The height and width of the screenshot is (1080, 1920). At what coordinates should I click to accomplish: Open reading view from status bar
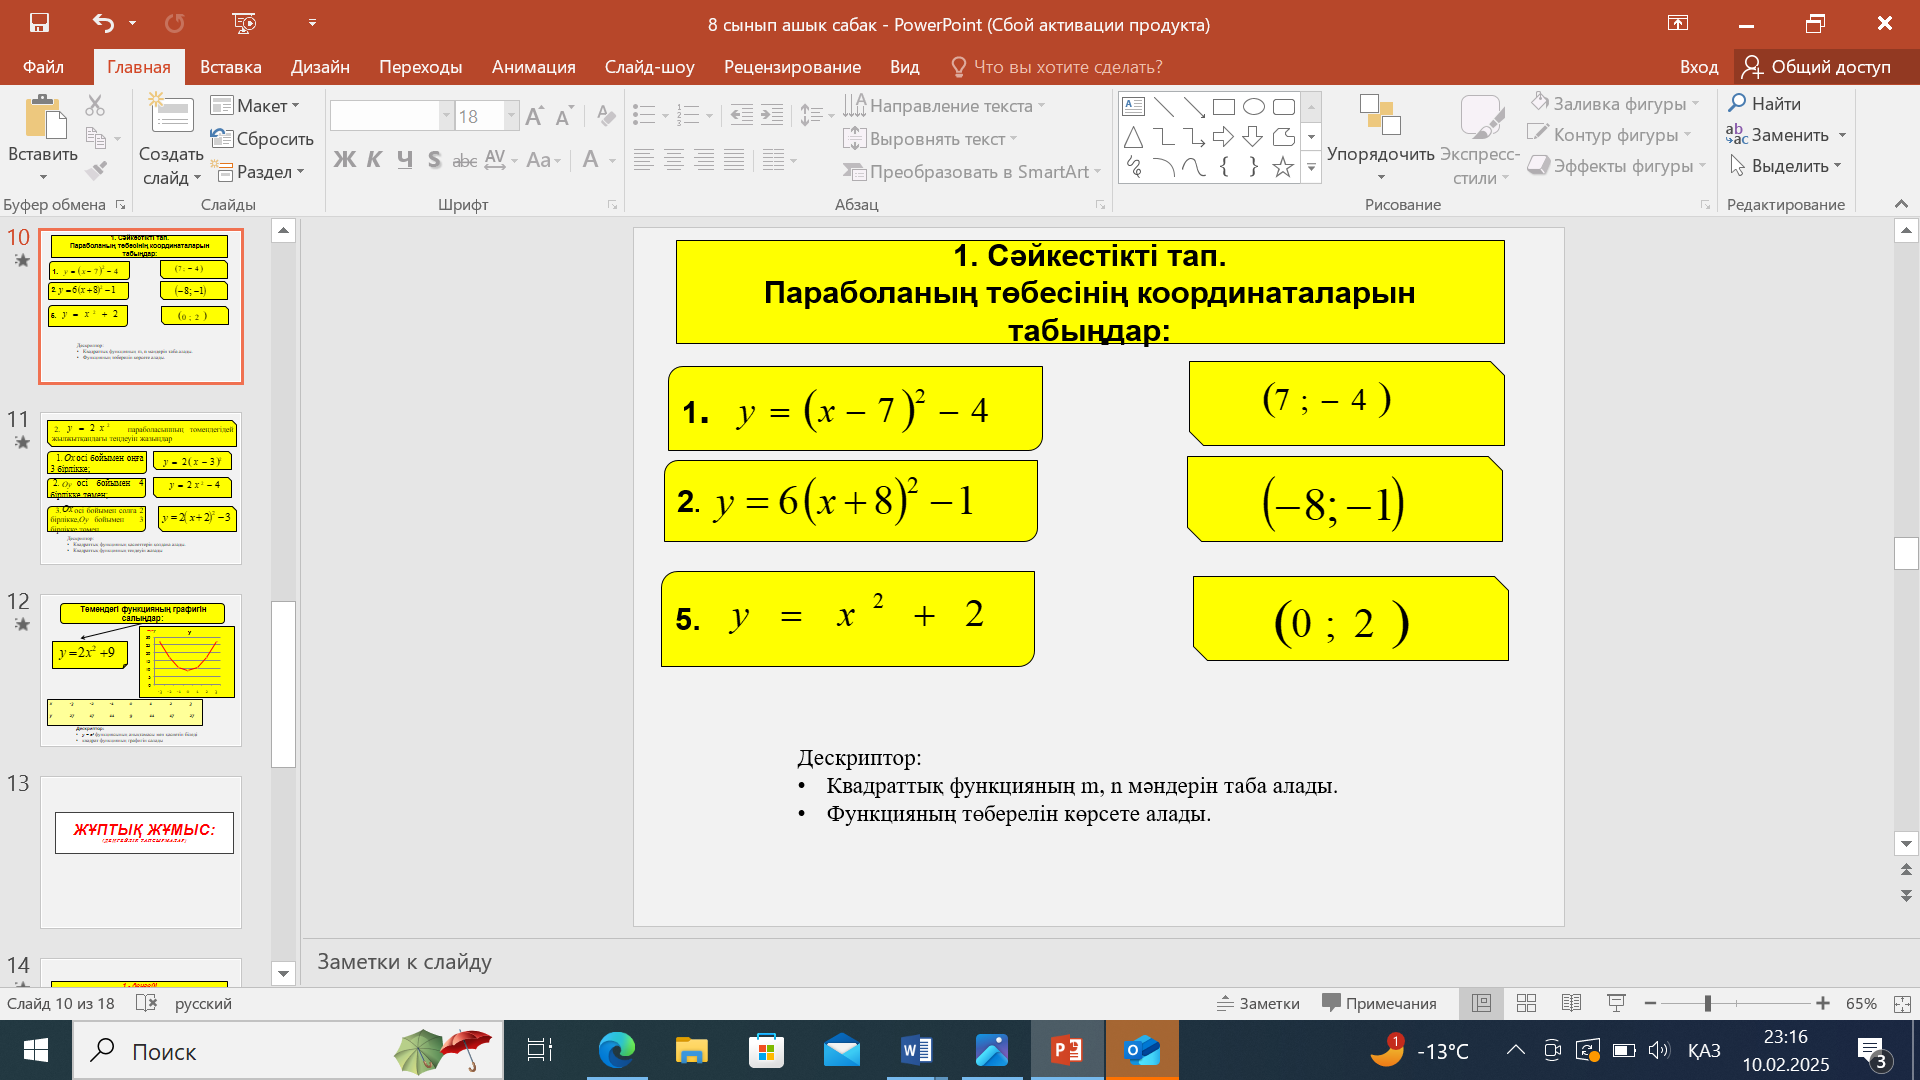(1571, 1003)
